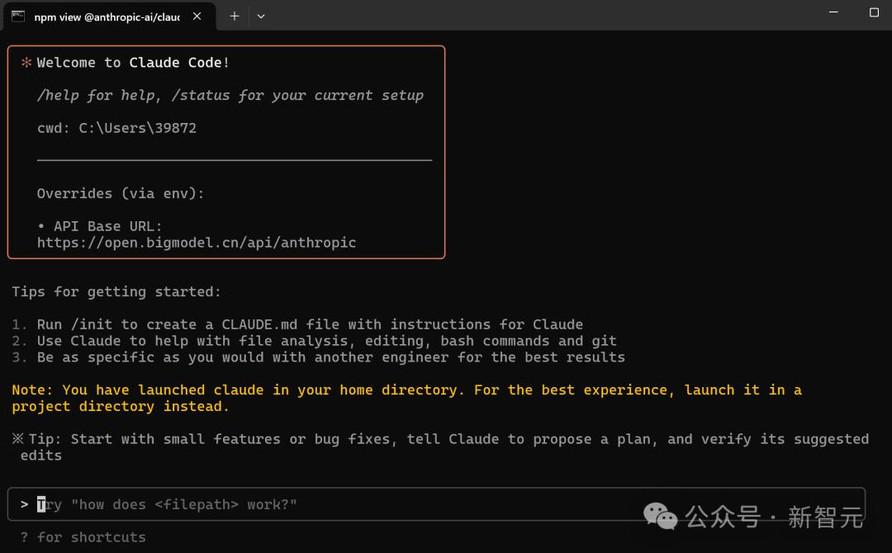Viewport: 892px width, 553px height.
Task: Click the terminal icon on the tab
Action: 18,16
